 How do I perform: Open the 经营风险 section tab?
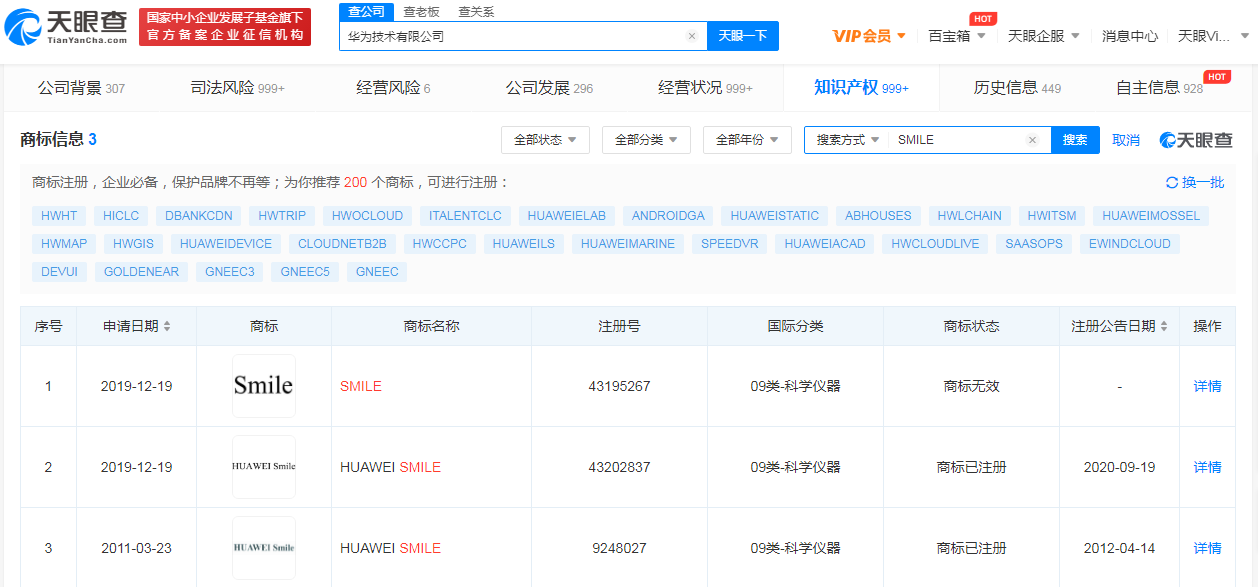[x=393, y=88]
